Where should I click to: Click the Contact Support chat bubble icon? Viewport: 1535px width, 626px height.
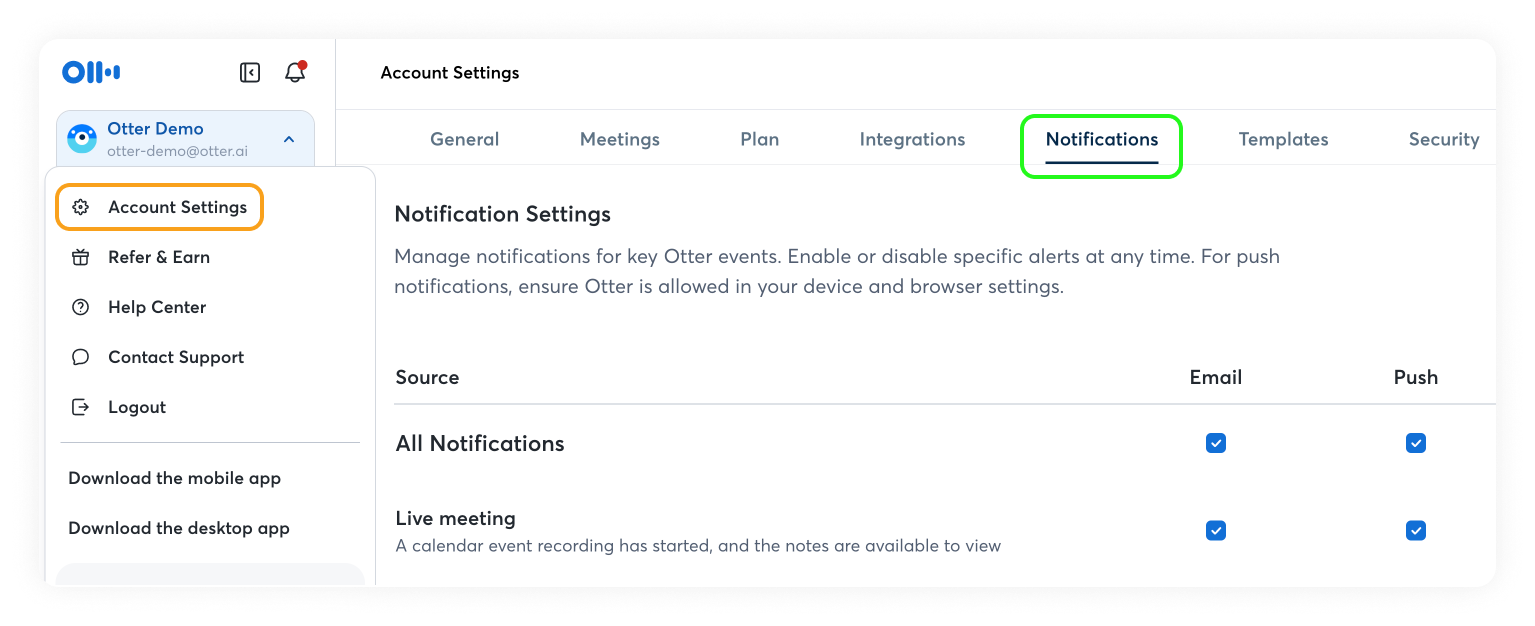click(x=81, y=357)
